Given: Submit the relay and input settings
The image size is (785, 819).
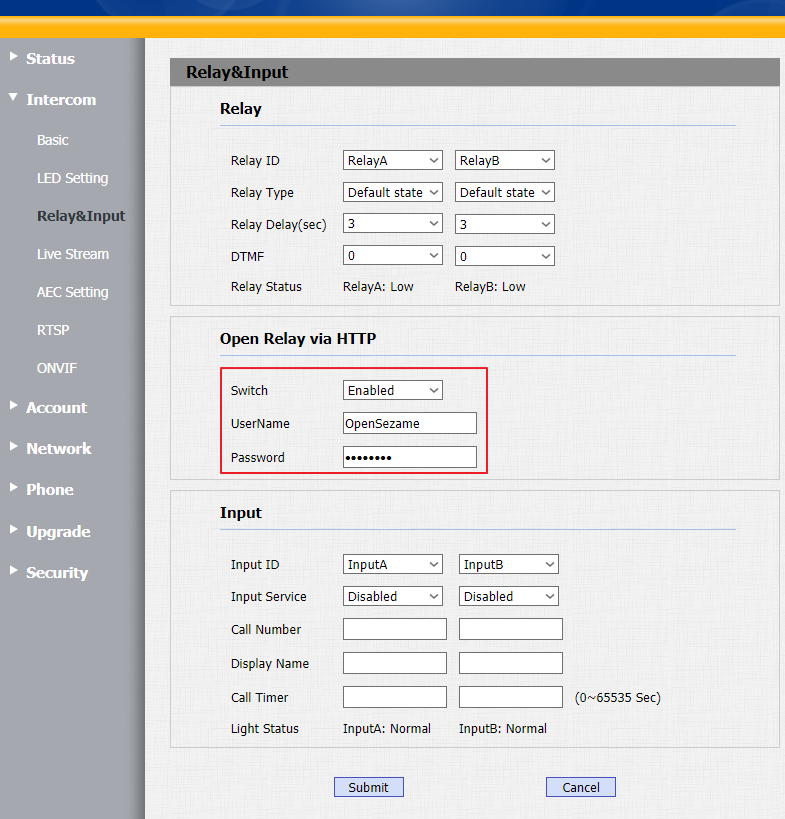Looking at the screenshot, I should [368, 787].
